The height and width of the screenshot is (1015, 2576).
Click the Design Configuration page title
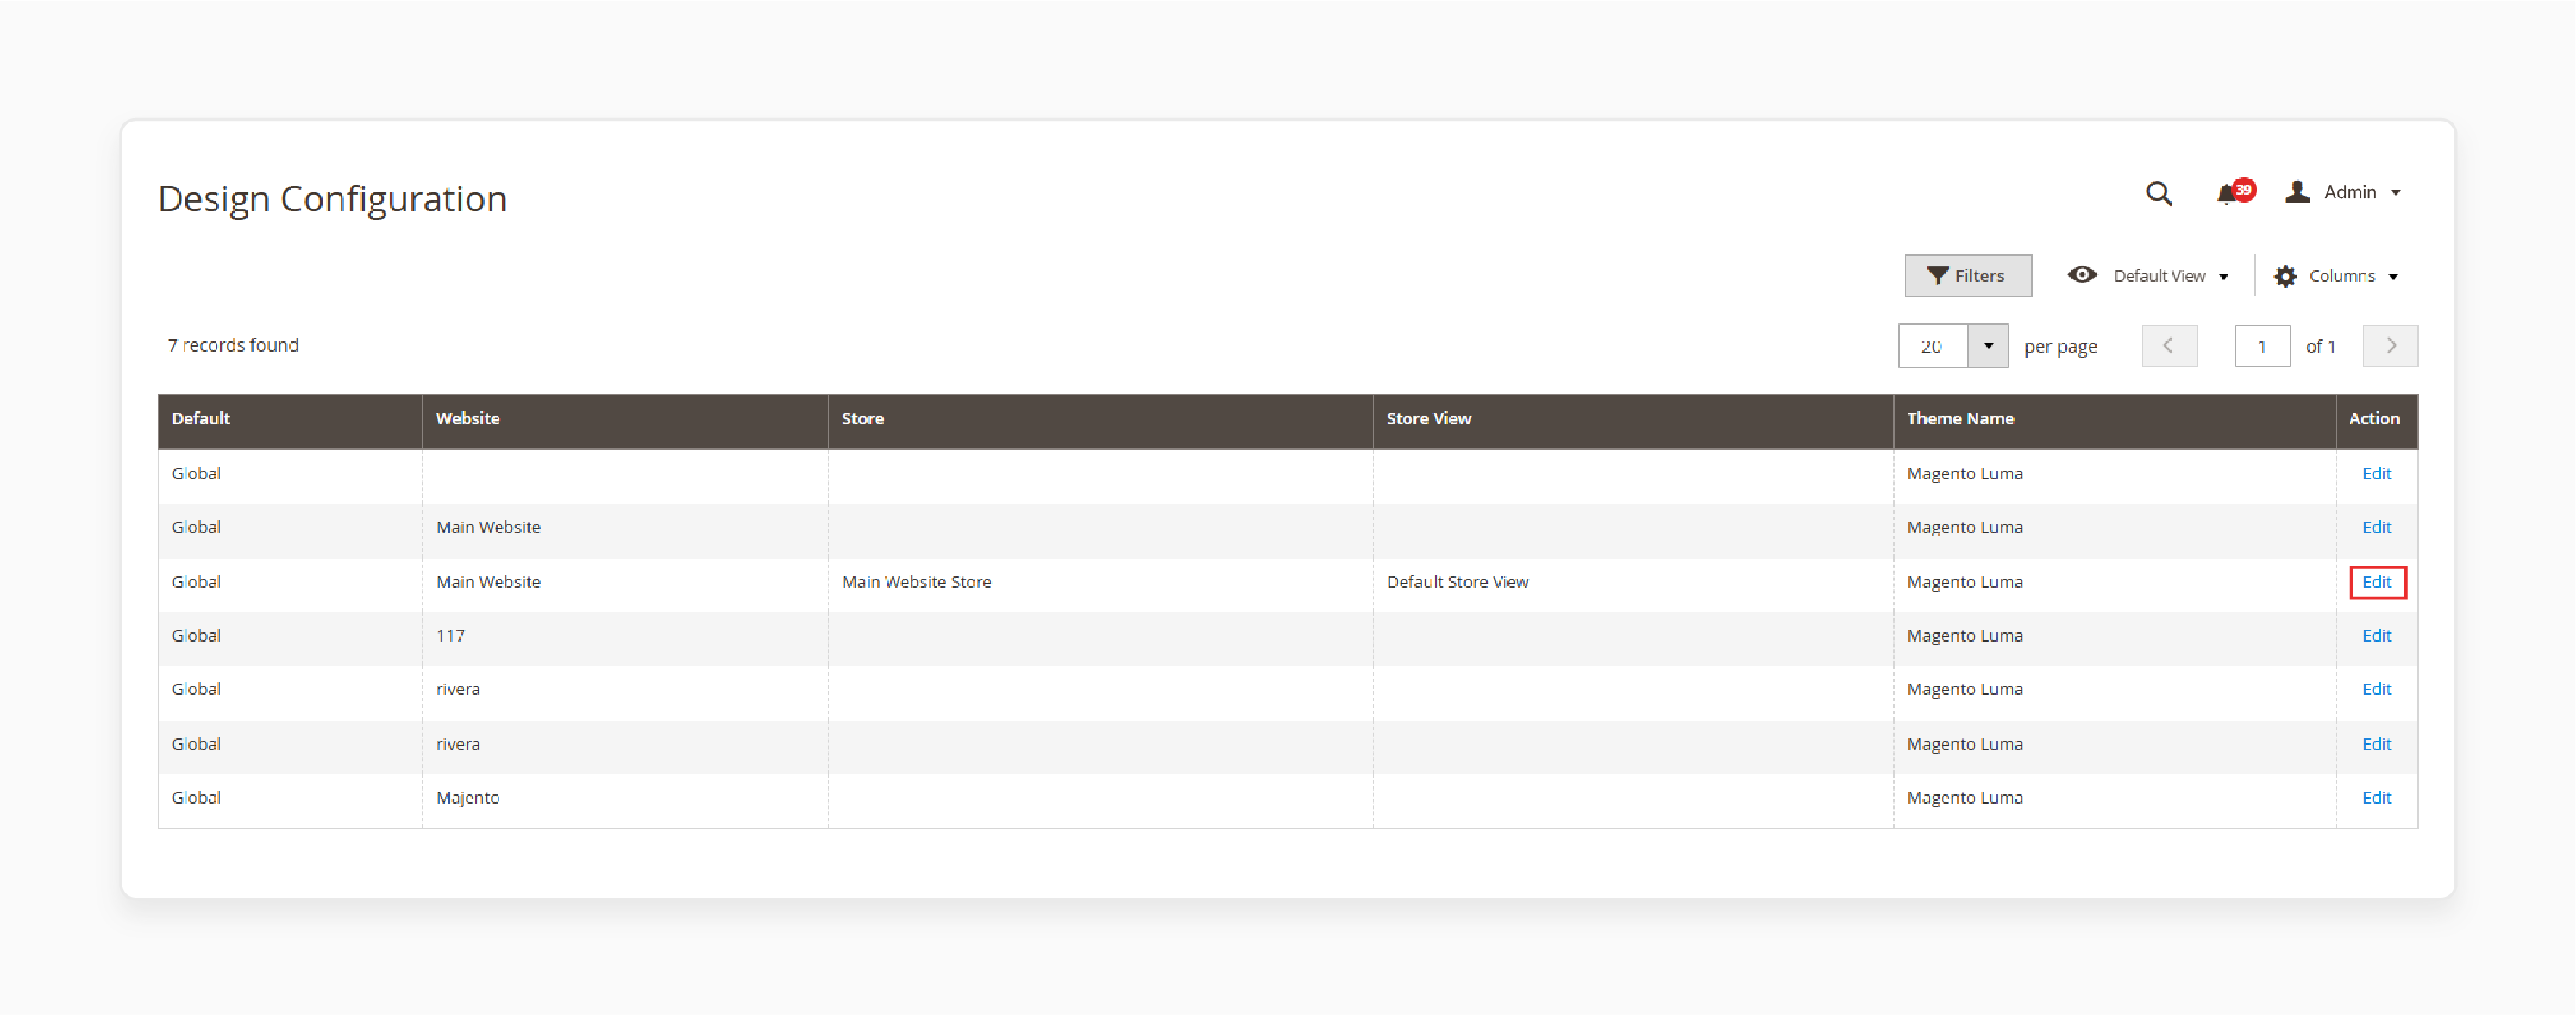332,199
